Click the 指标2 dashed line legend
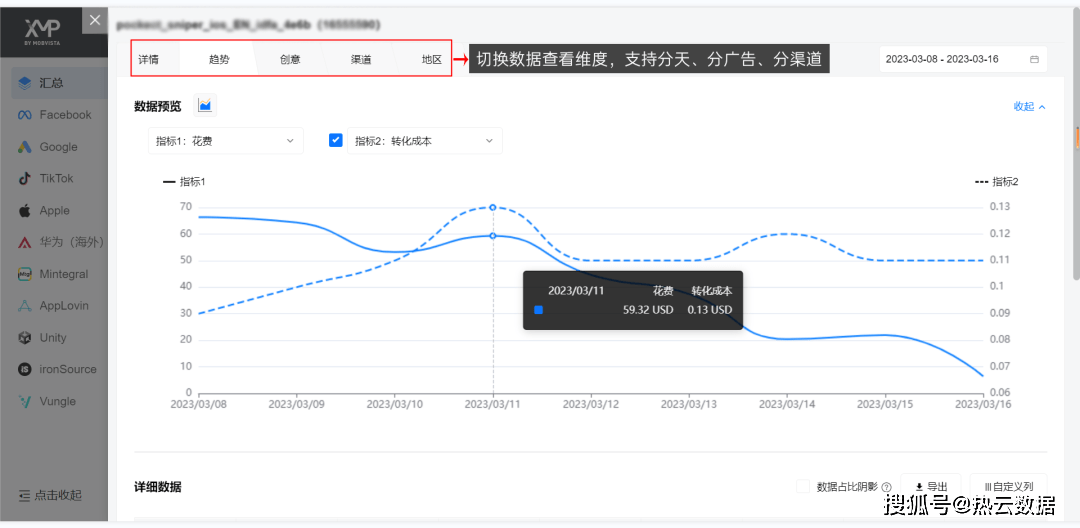 (997, 182)
